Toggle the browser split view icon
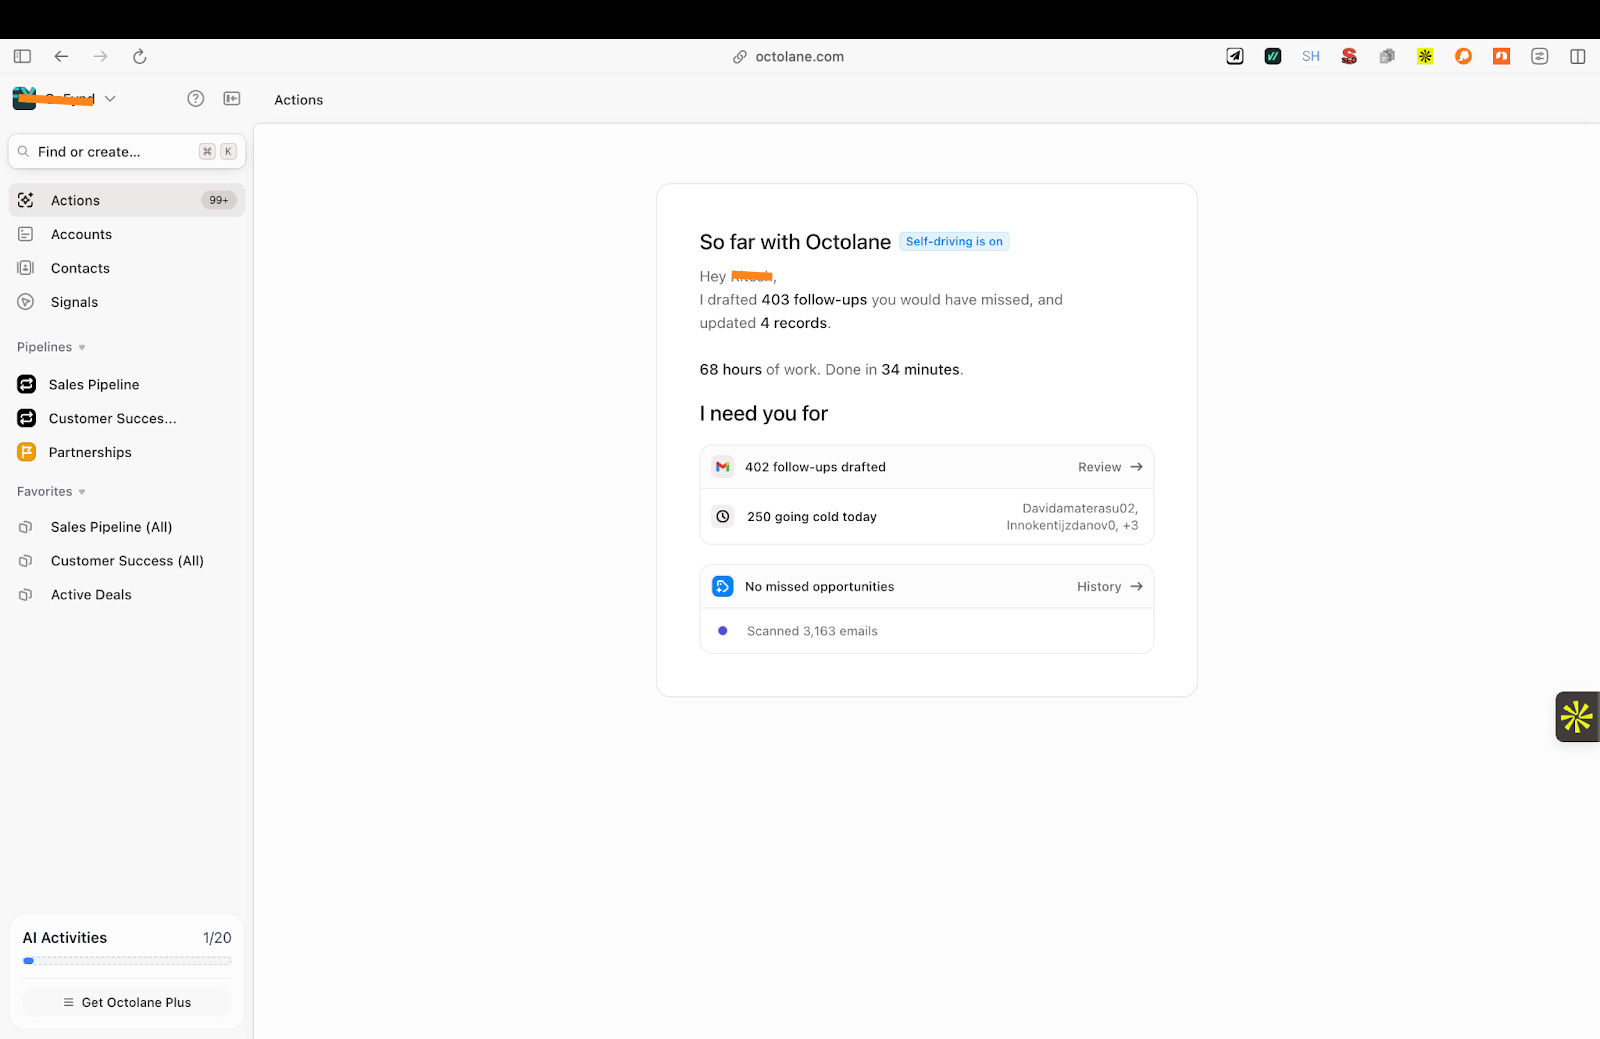This screenshot has height=1039, width=1600. 1578,56
